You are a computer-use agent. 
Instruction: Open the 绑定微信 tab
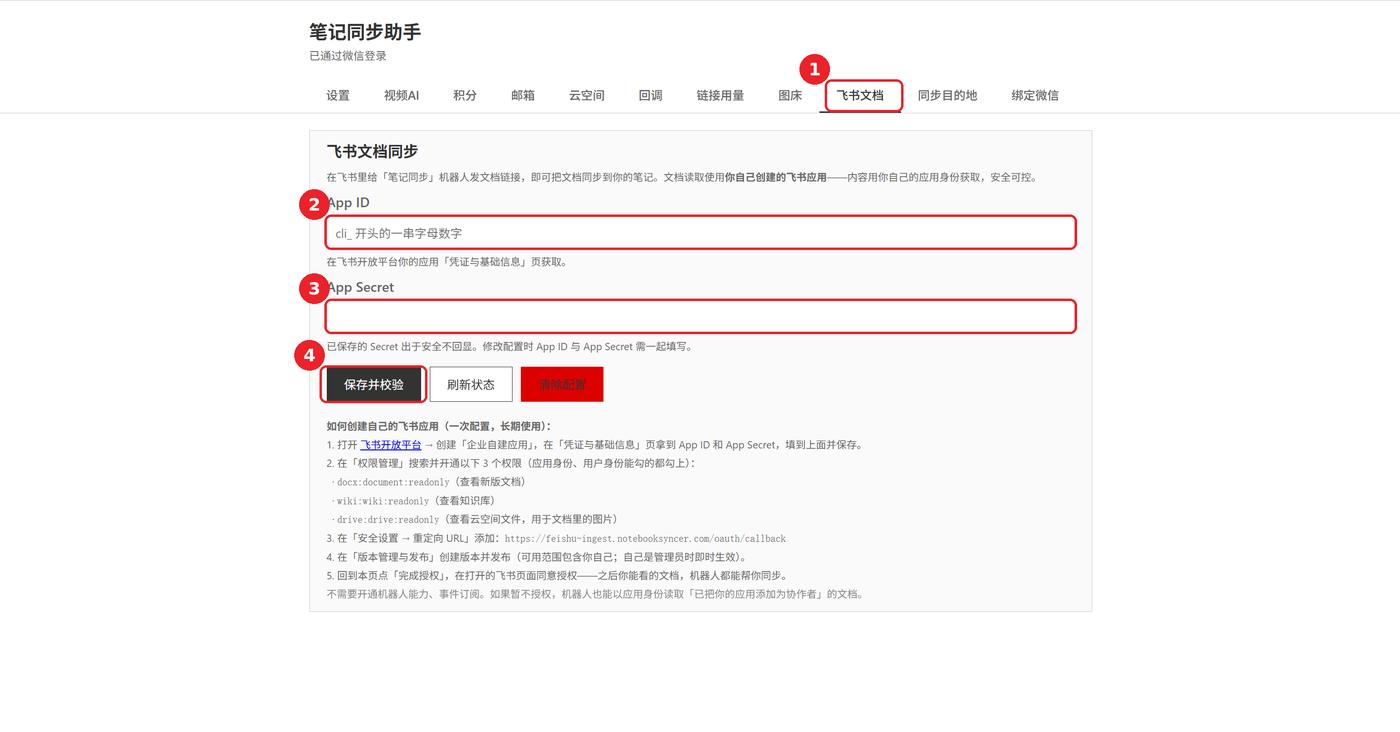pos(1035,96)
